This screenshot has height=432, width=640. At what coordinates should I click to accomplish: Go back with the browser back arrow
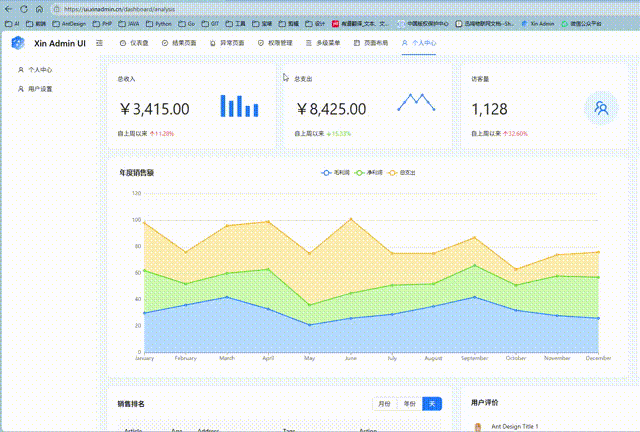8,9
